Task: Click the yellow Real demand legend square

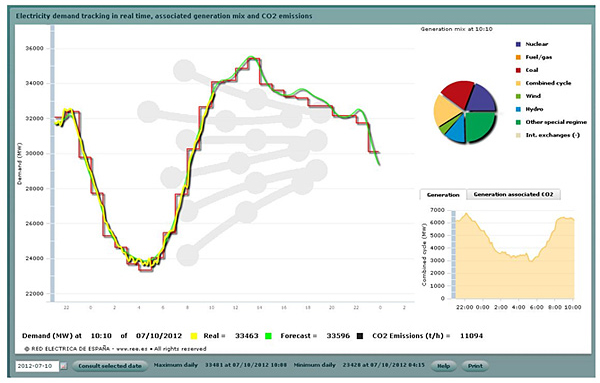Action: (x=194, y=336)
